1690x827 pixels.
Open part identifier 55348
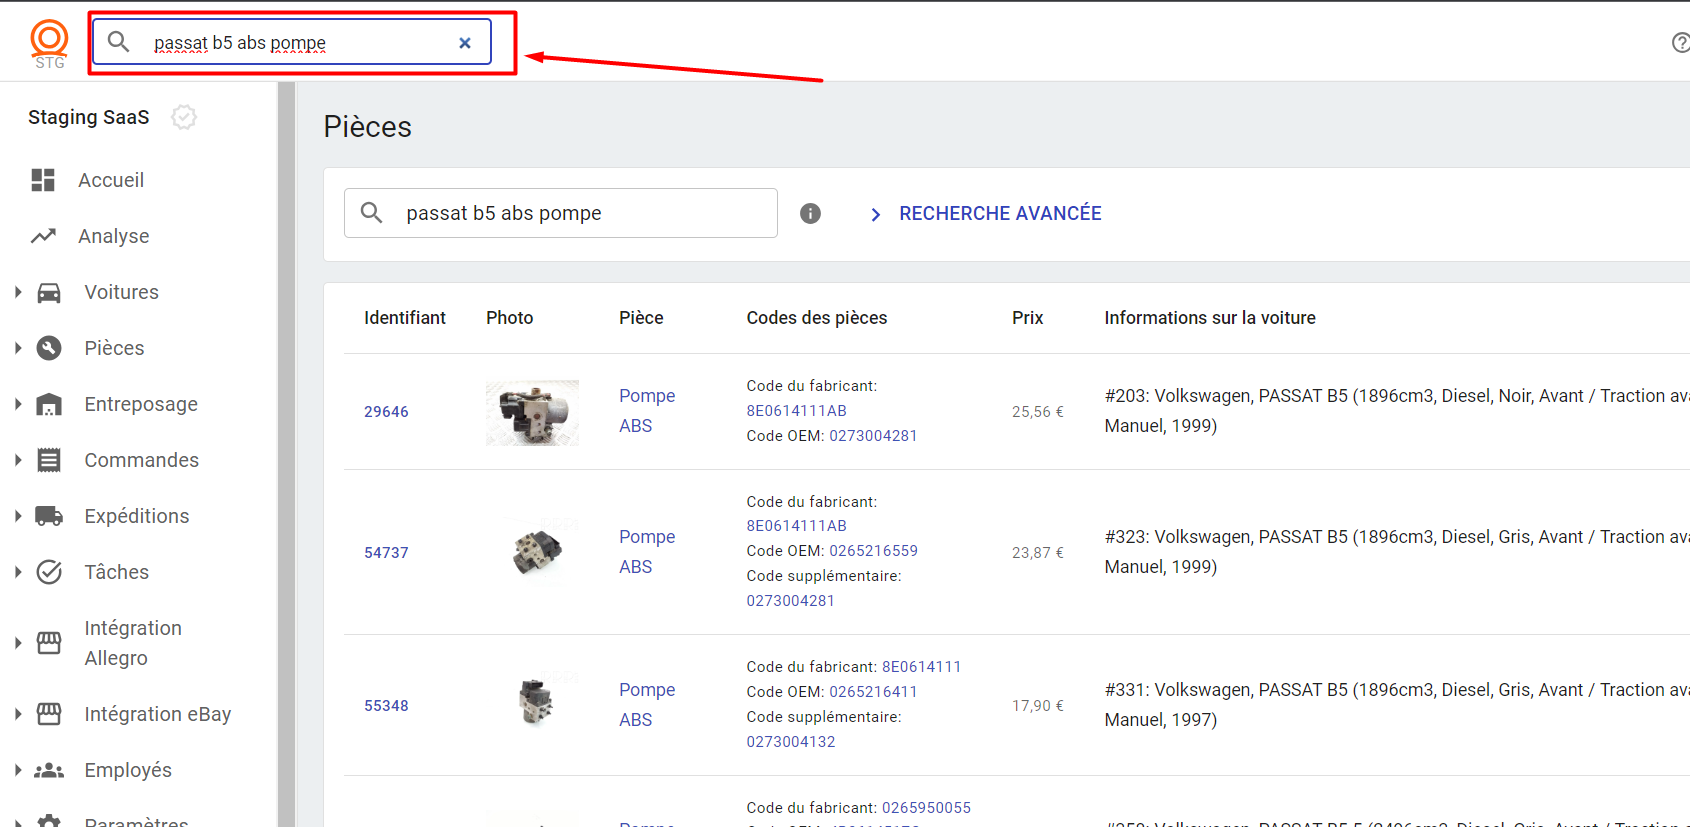[x=386, y=705]
